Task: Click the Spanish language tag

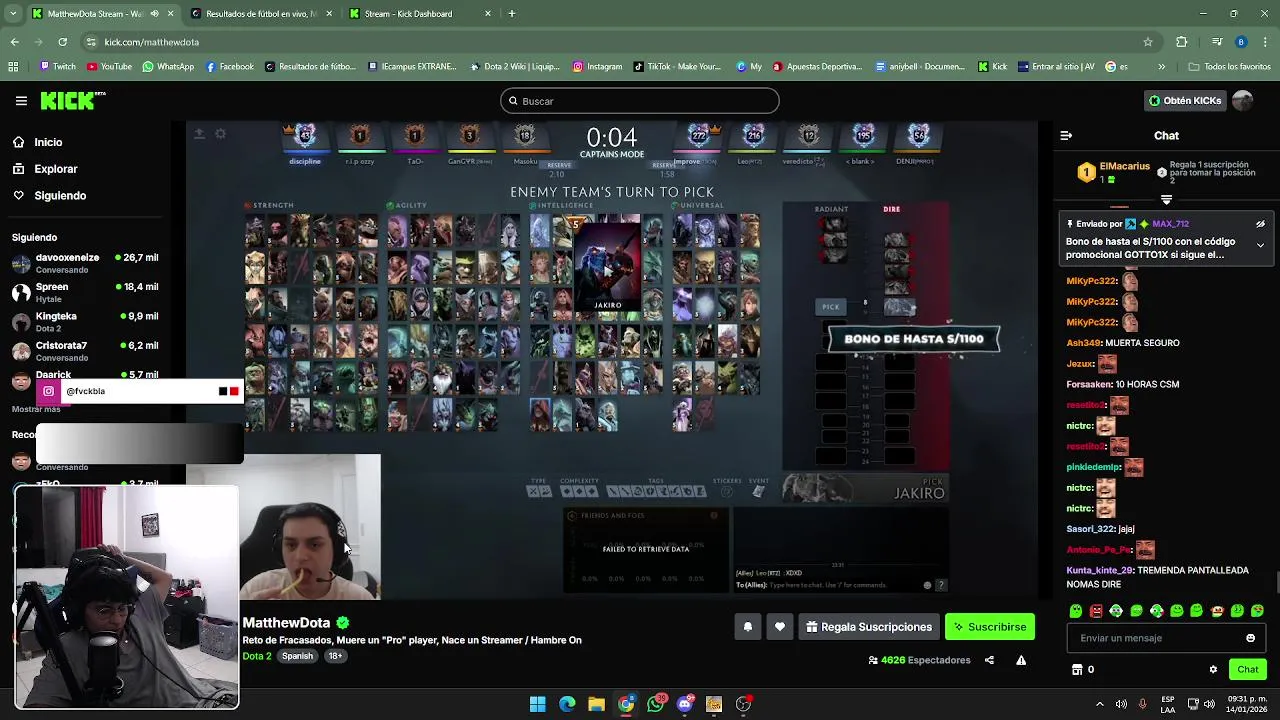Action: click(297, 656)
